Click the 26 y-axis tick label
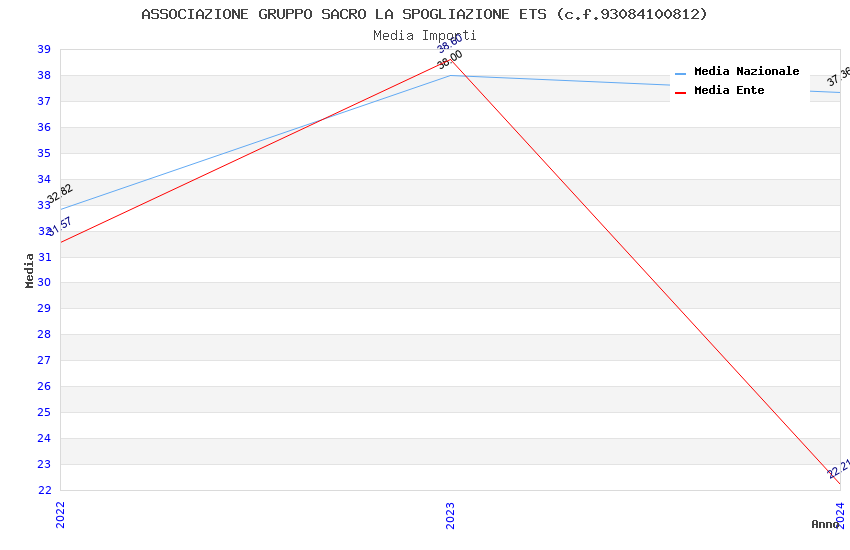The image size is (850, 550). [44, 386]
